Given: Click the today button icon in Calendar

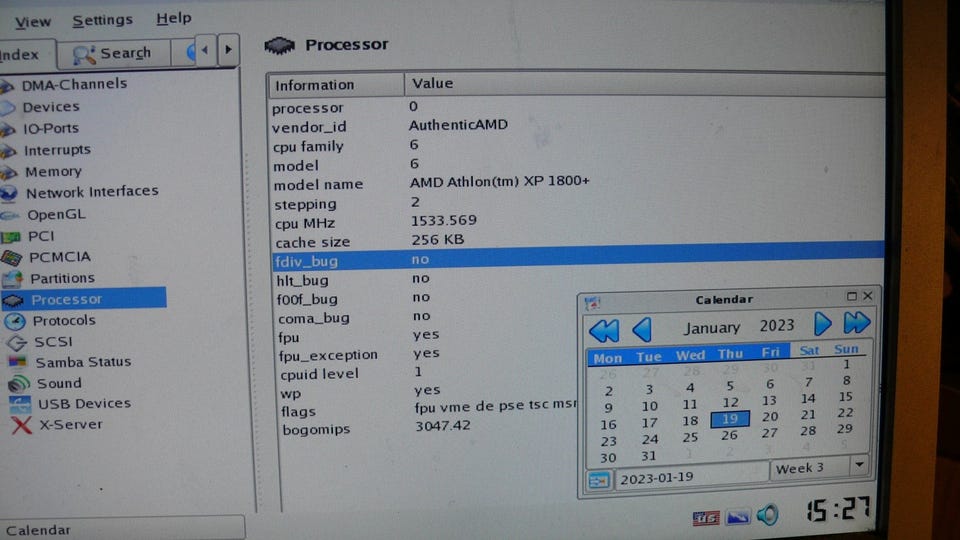Looking at the screenshot, I should (599, 481).
